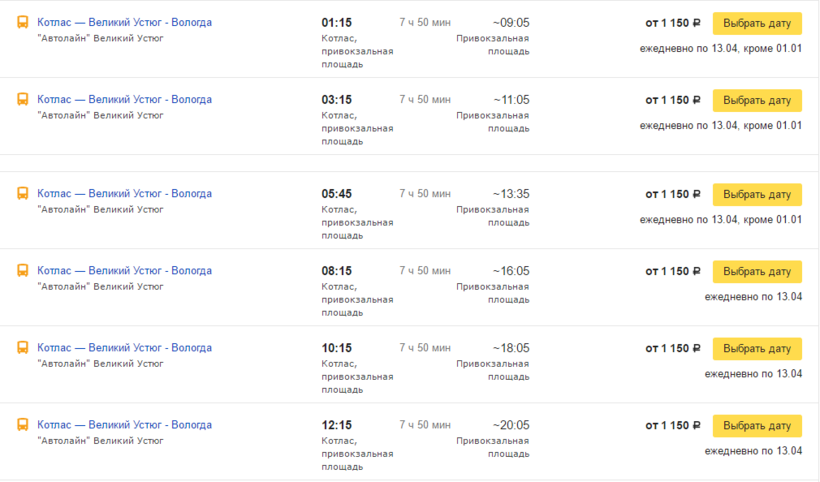Click the bus icon for the 10:15 departure
820x482 pixels.
click(23, 348)
